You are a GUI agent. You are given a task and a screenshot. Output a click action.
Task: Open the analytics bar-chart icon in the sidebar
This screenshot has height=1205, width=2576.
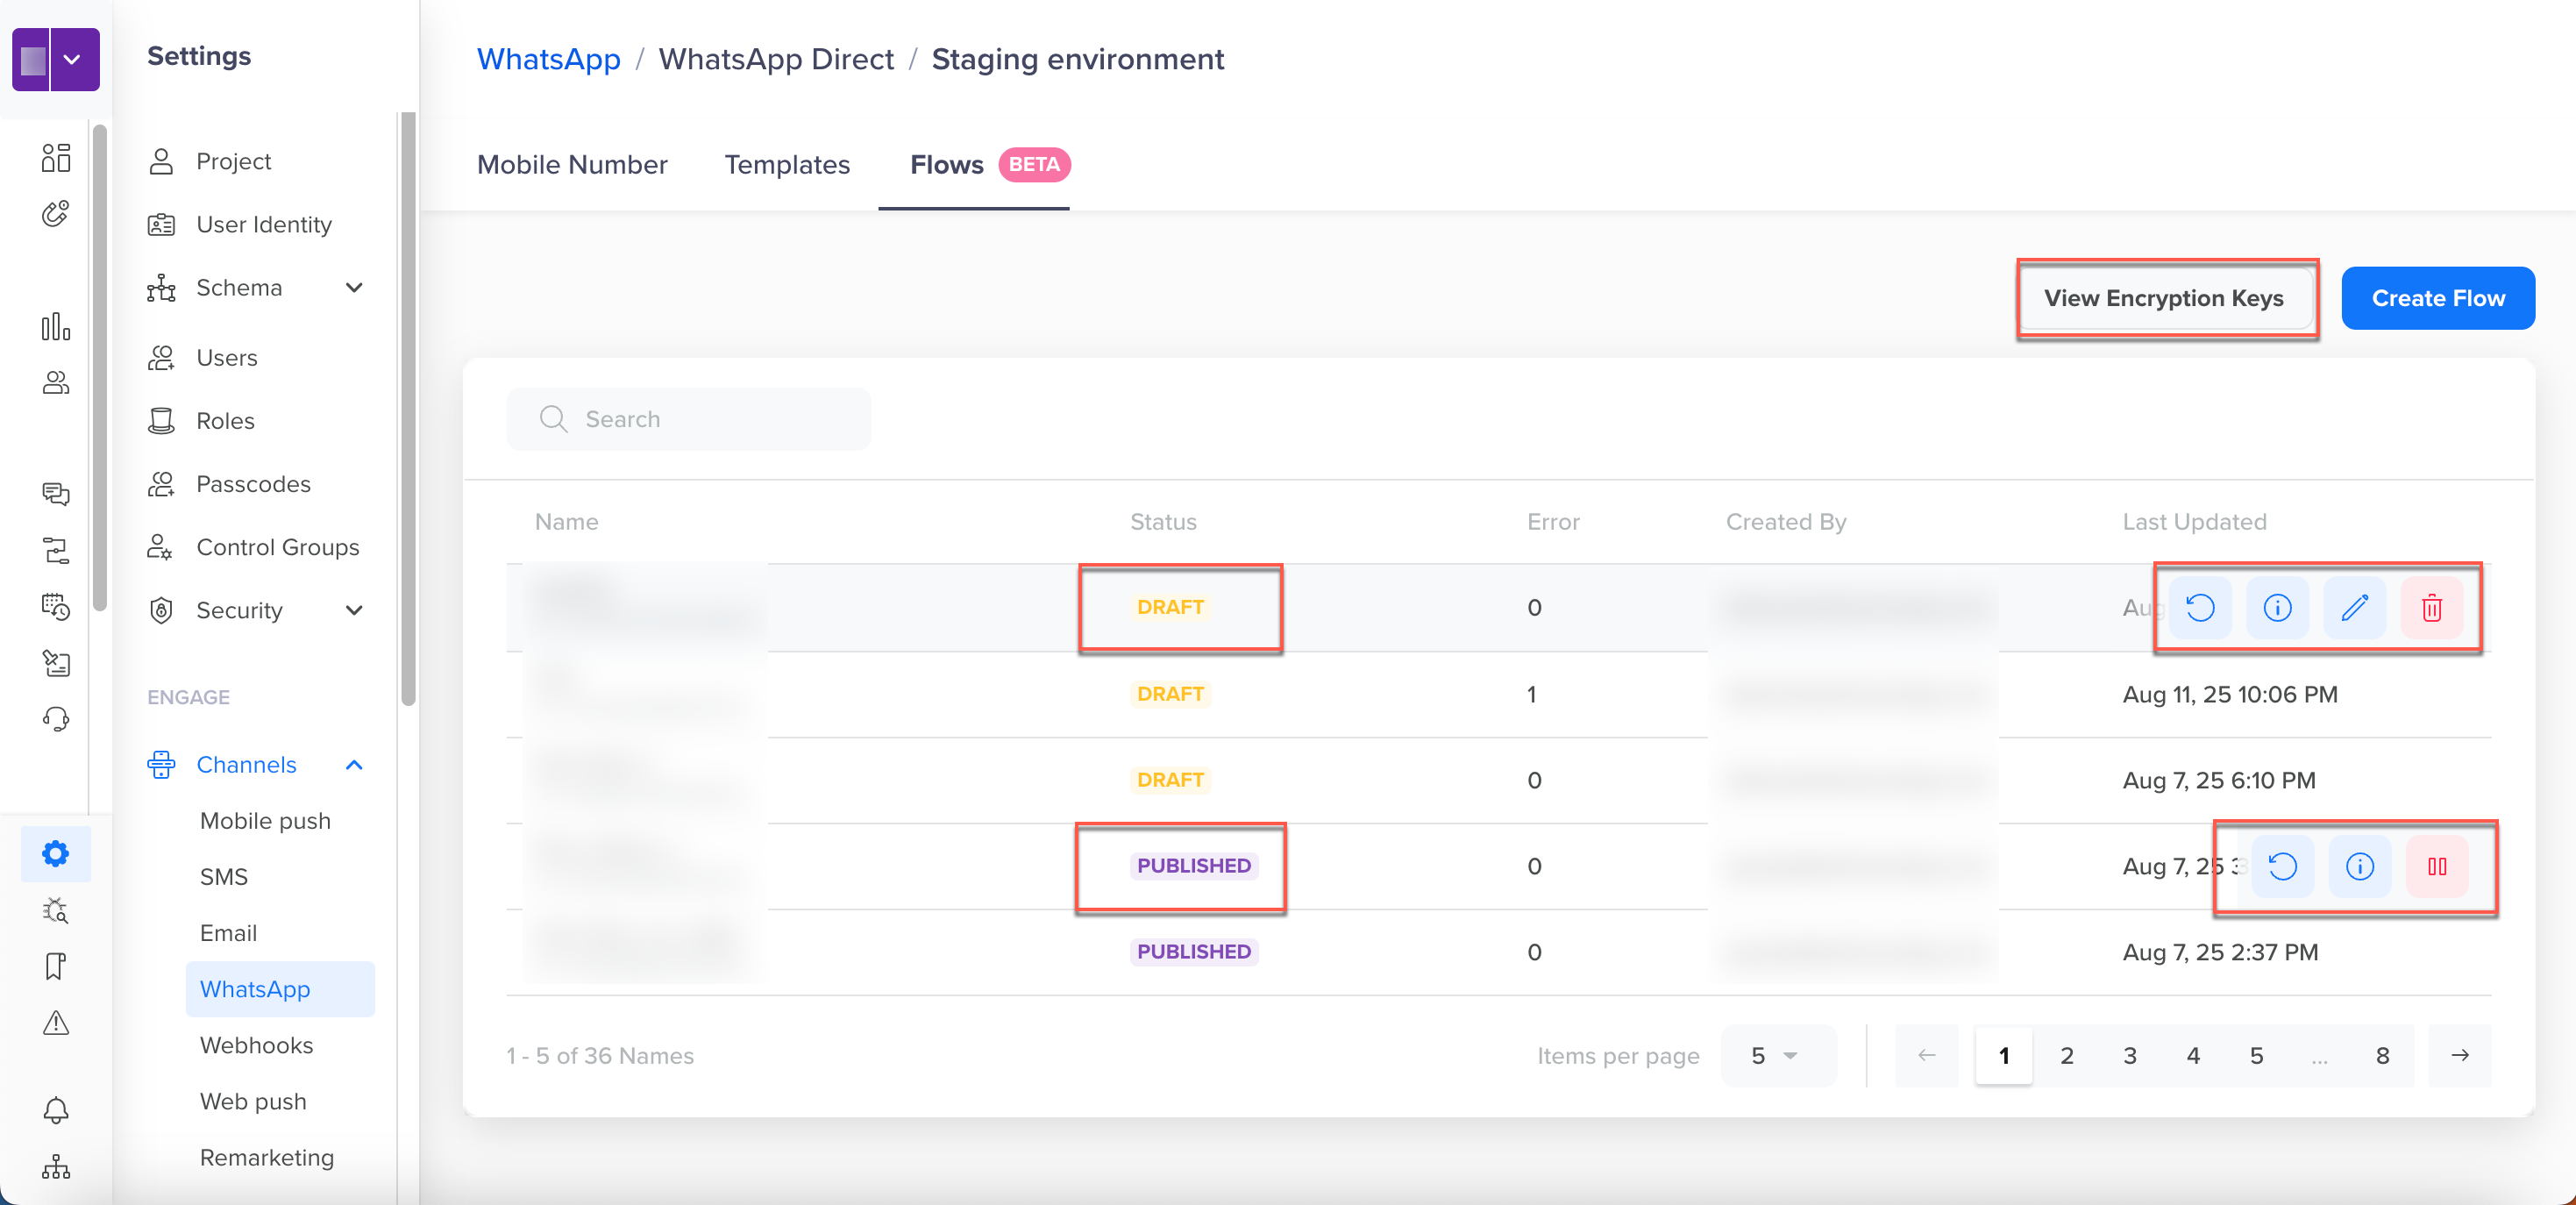pyautogui.click(x=55, y=325)
